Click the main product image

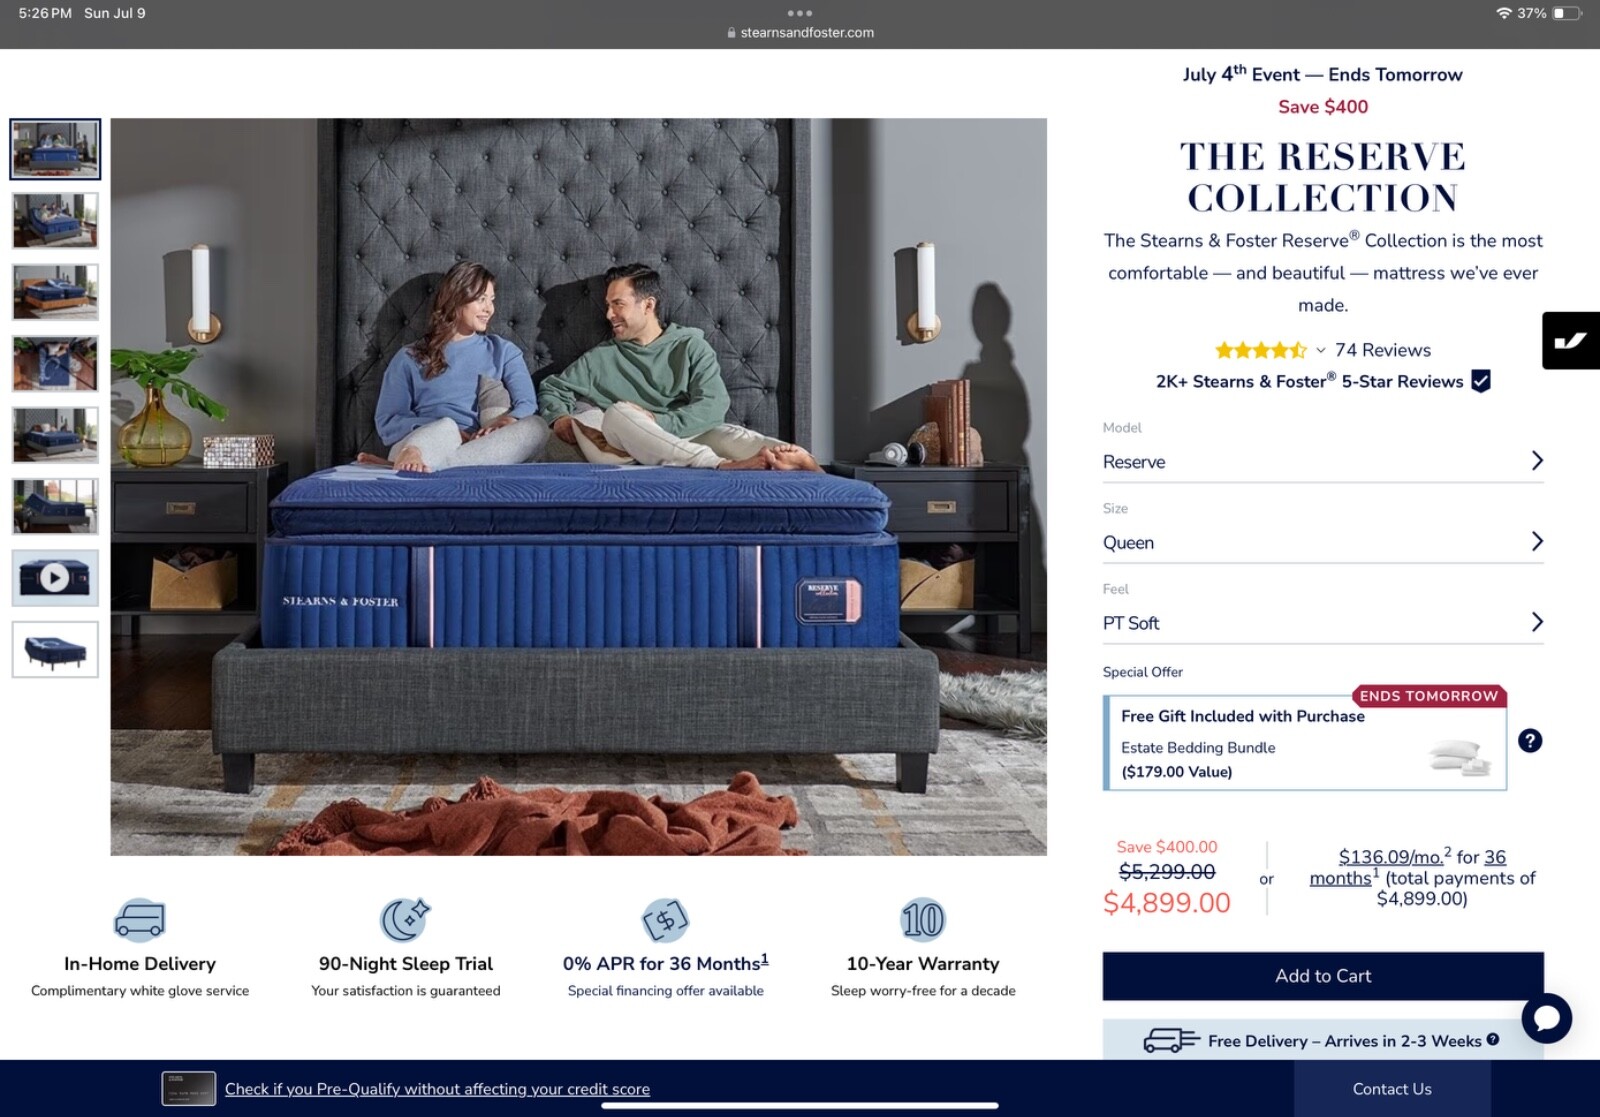(578, 487)
